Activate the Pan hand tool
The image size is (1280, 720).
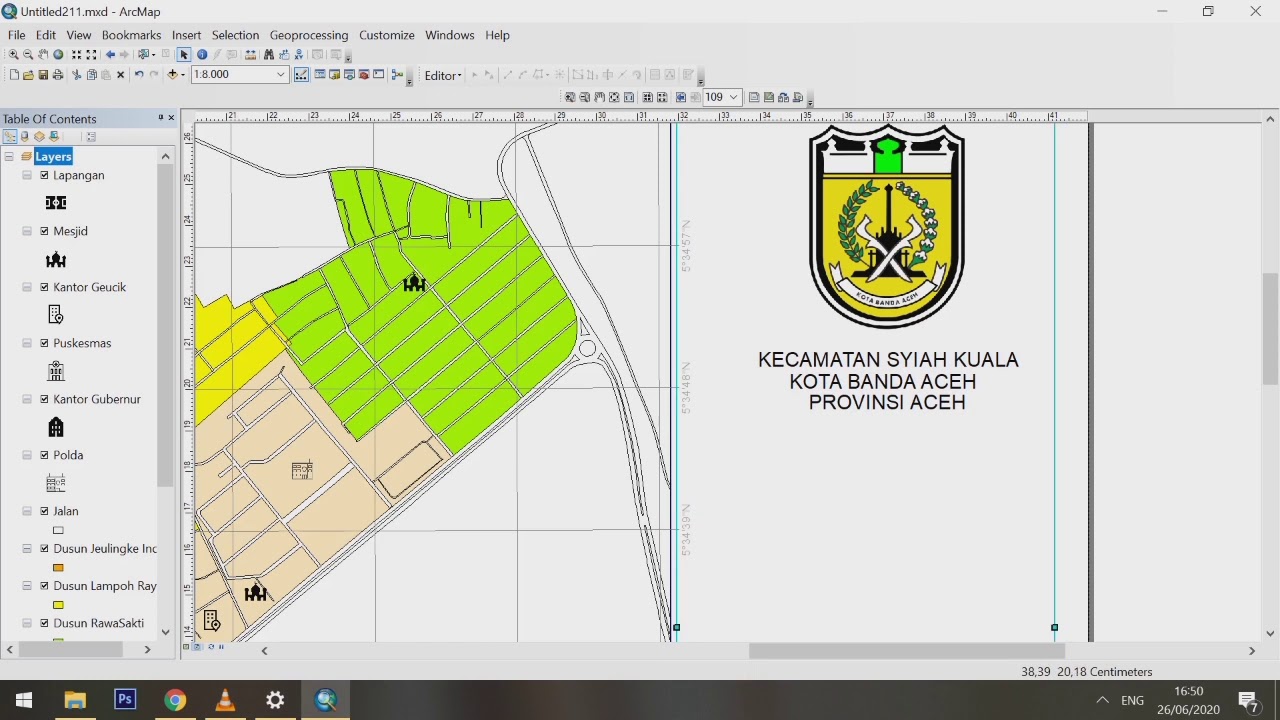point(43,55)
